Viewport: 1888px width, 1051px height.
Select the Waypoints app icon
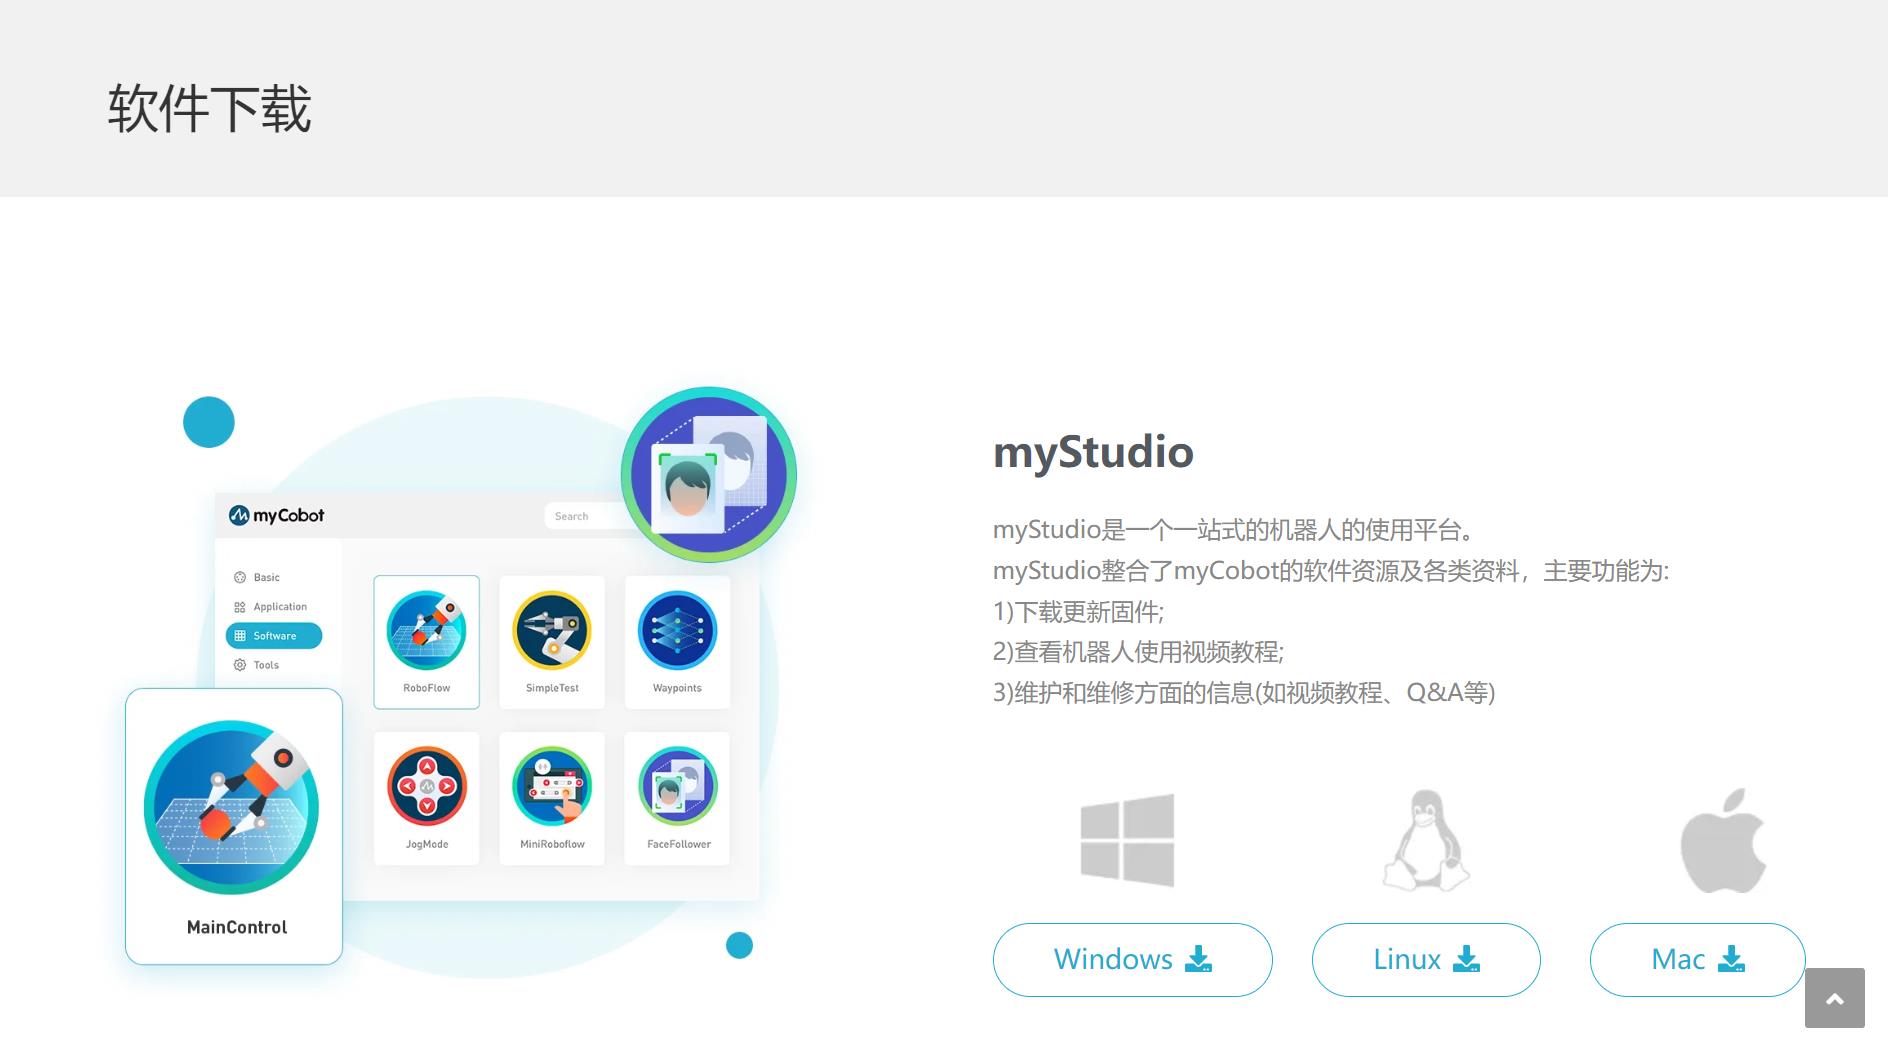tap(677, 630)
